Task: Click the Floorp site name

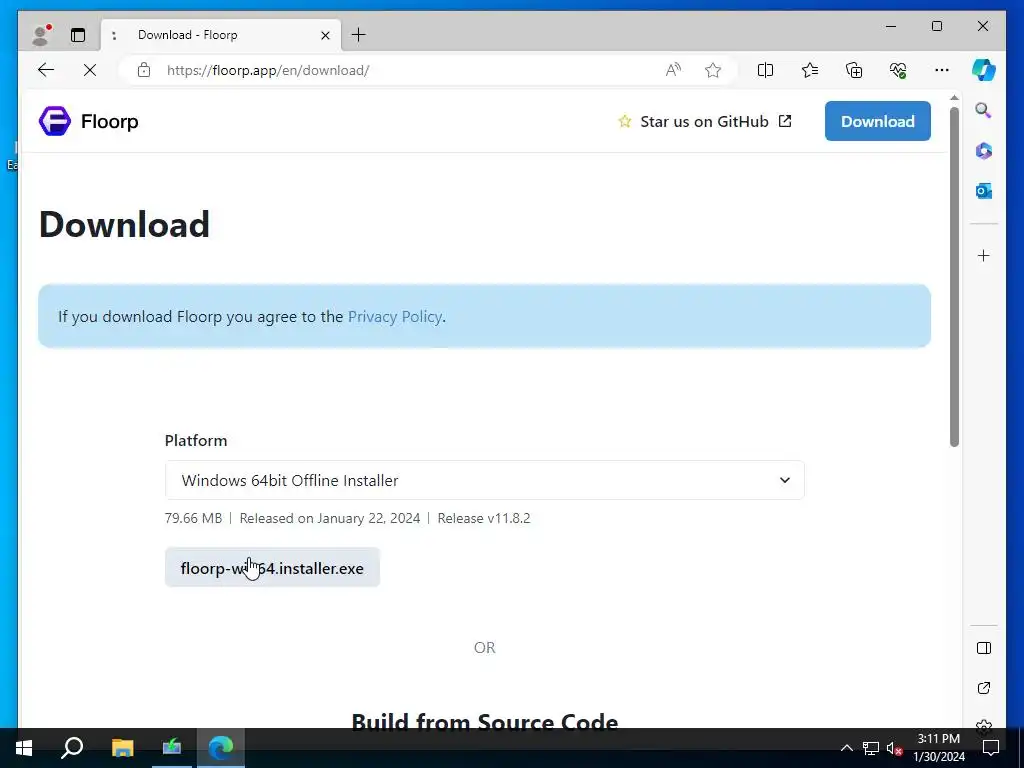Action: click(110, 121)
